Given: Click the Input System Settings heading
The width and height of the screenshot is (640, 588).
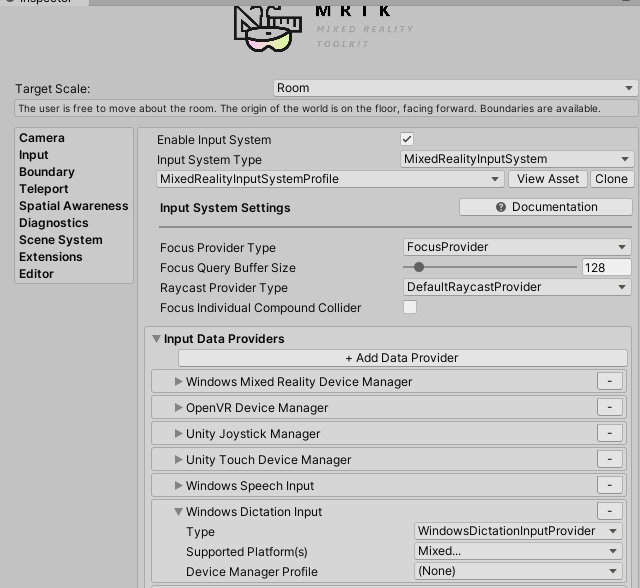Looking at the screenshot, I should (225, 208).
